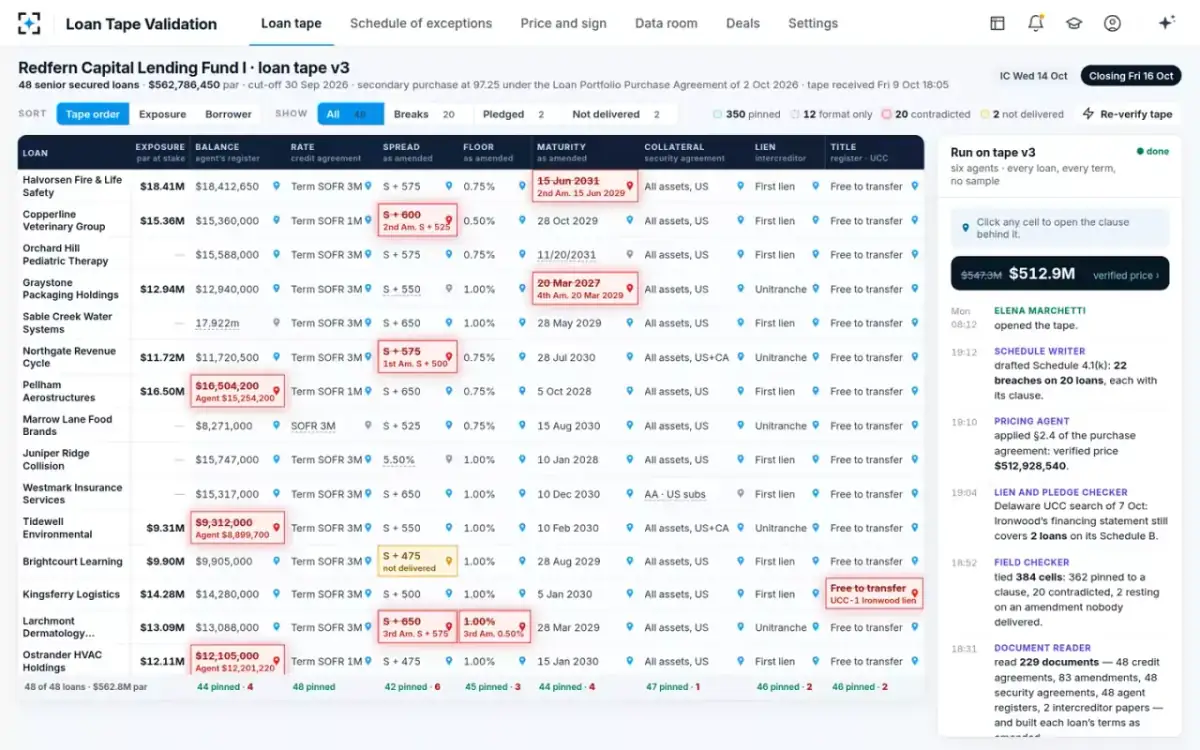Viewport: 1200px width, 750px height.
Task: Click Northgate spread S + 575 cell
Action: pos(417,357)
